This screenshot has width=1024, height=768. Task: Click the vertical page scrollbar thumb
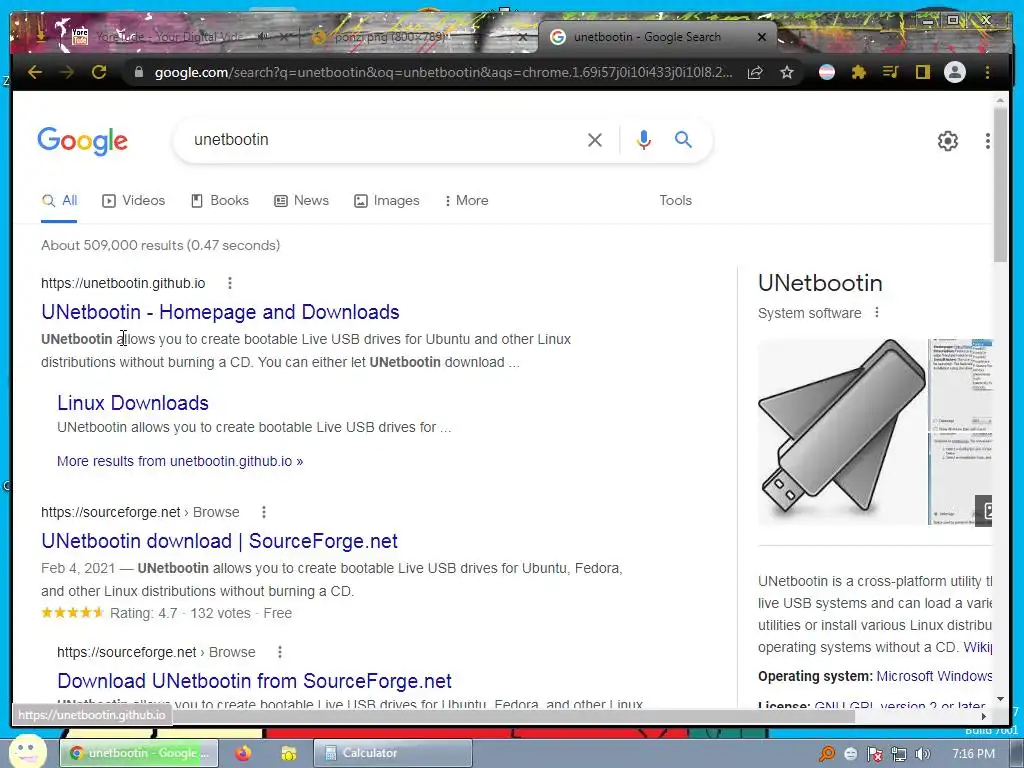(1000, 184)
